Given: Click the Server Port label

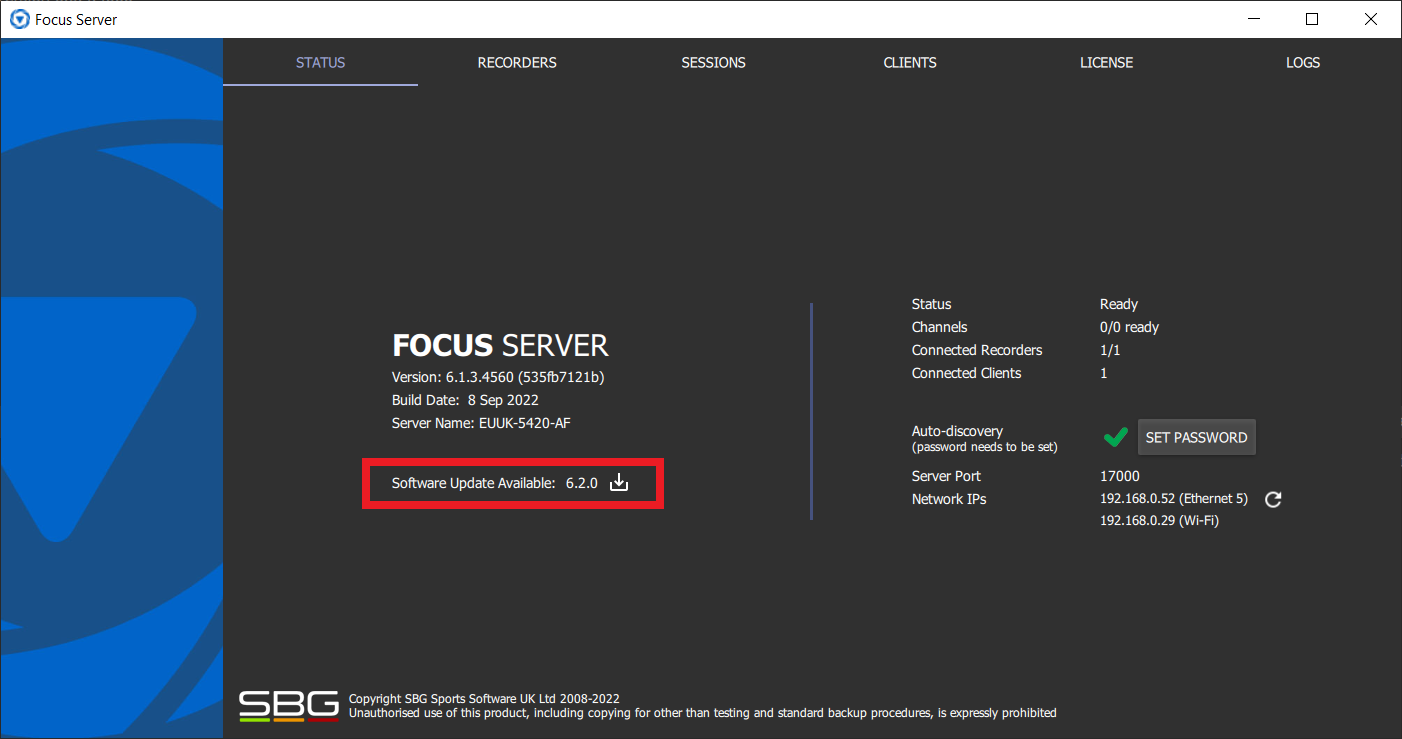Looking at the screenshot, I should (946, 476).
